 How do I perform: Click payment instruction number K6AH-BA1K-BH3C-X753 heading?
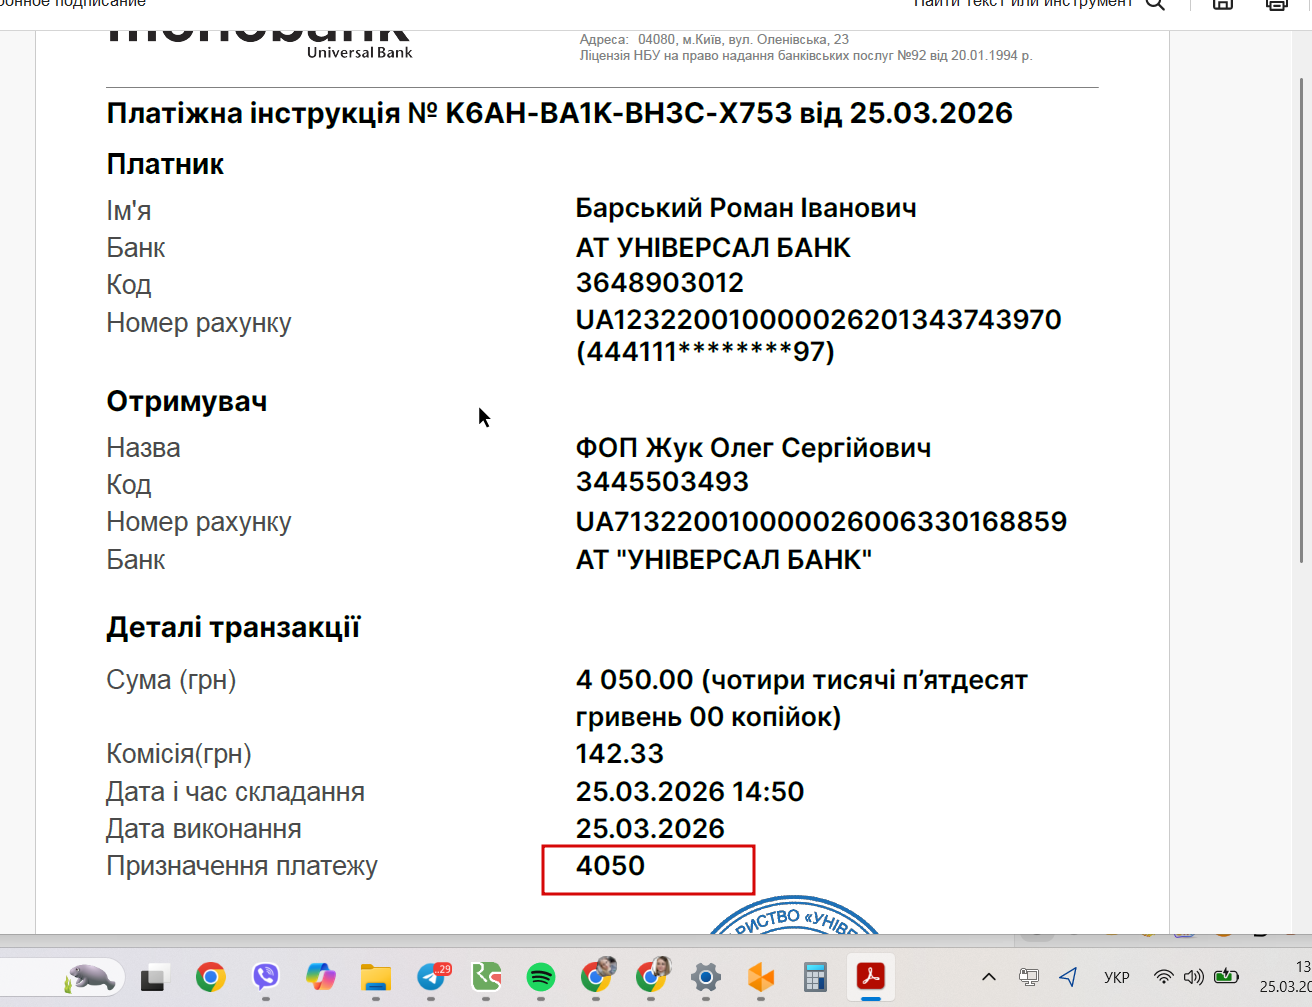tap(559, 113)
